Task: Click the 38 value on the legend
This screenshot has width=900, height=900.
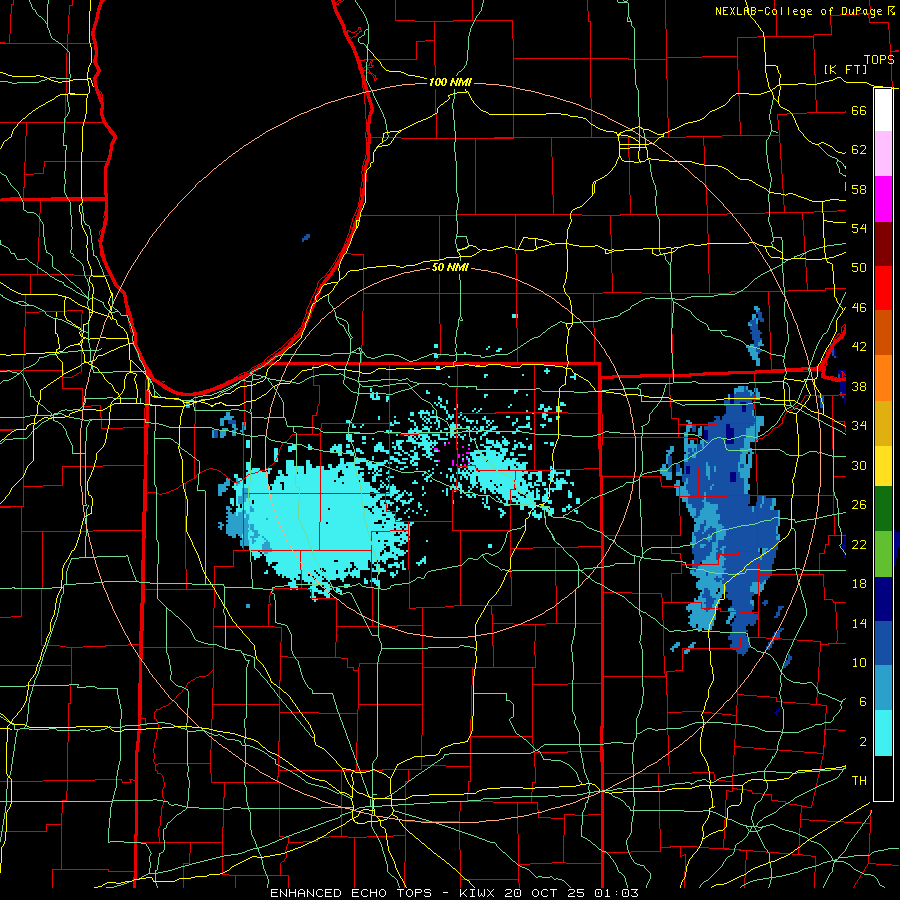Action: [x=859, y=386]
